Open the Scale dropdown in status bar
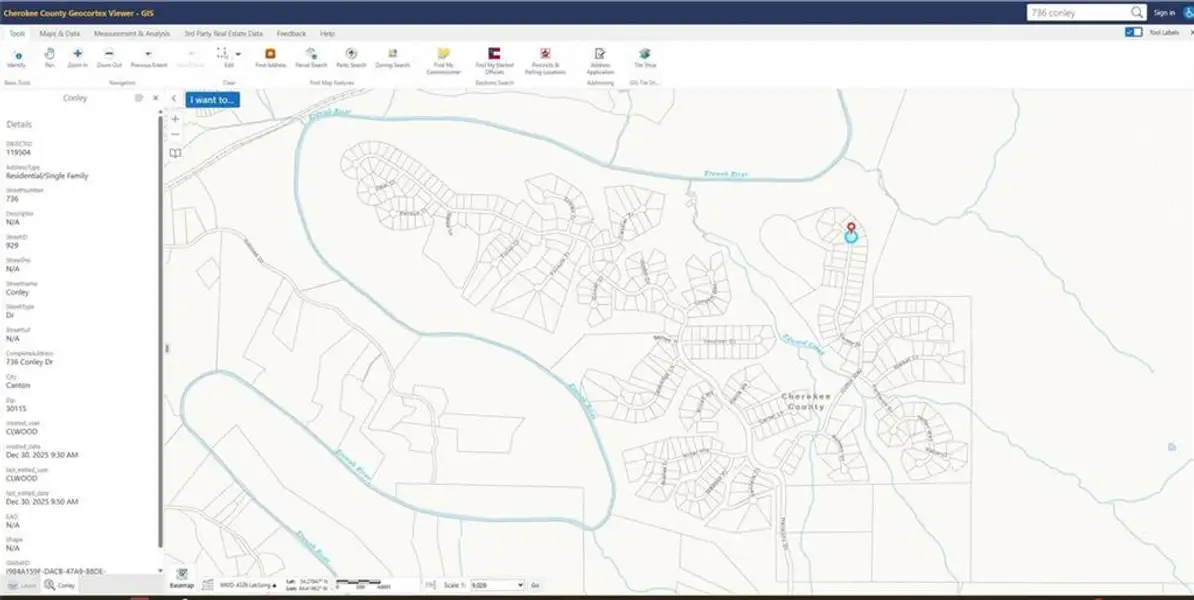The height and width of the screenshot is (600, 1194). click(x=497, y=585)
